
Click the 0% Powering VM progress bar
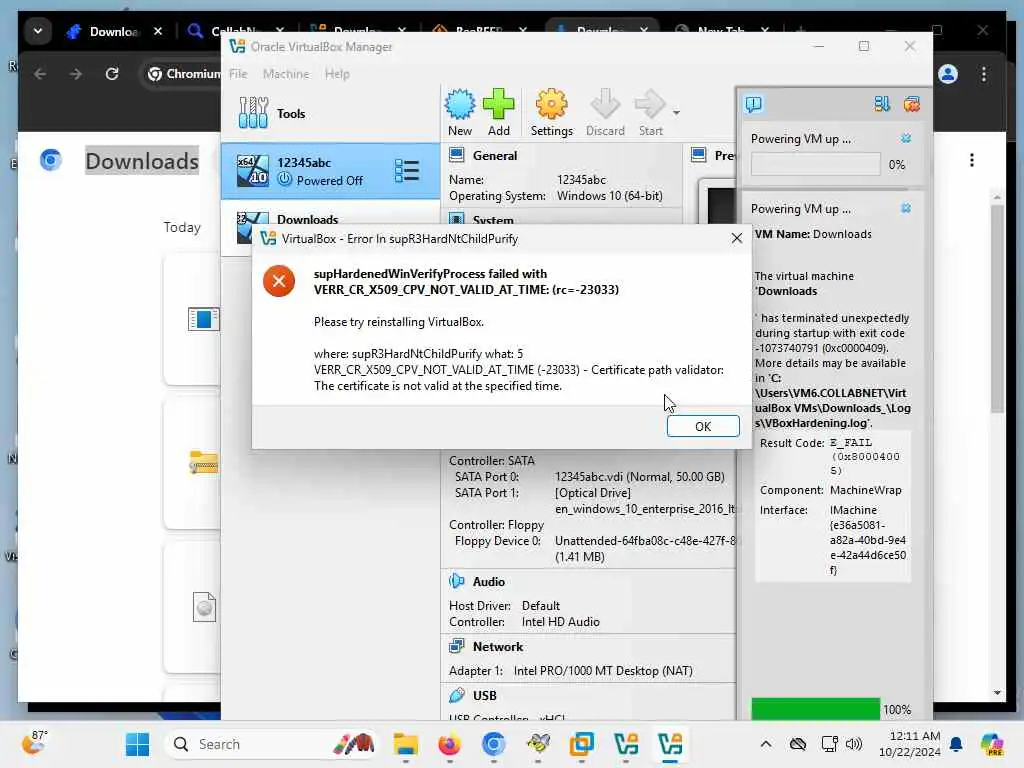[815, 165]
